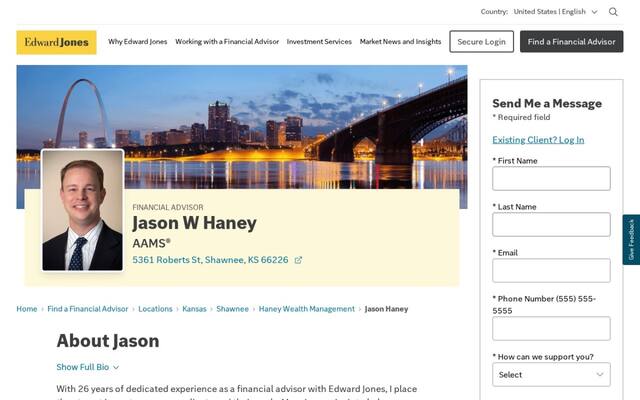Image resolution: width=640 pixels, height=400 pixels.
Task: Click the search magnifier icon
Action: (613, 12)
